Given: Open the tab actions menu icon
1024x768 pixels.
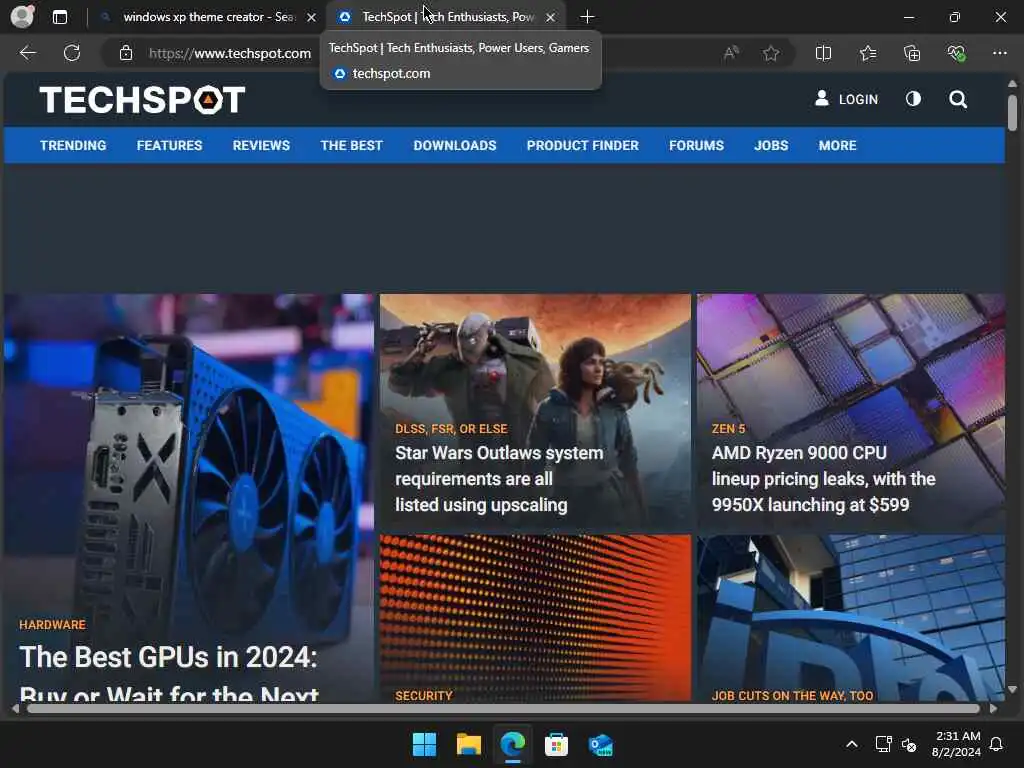Looking at the screenshot, I should click(x=60, y=17).
